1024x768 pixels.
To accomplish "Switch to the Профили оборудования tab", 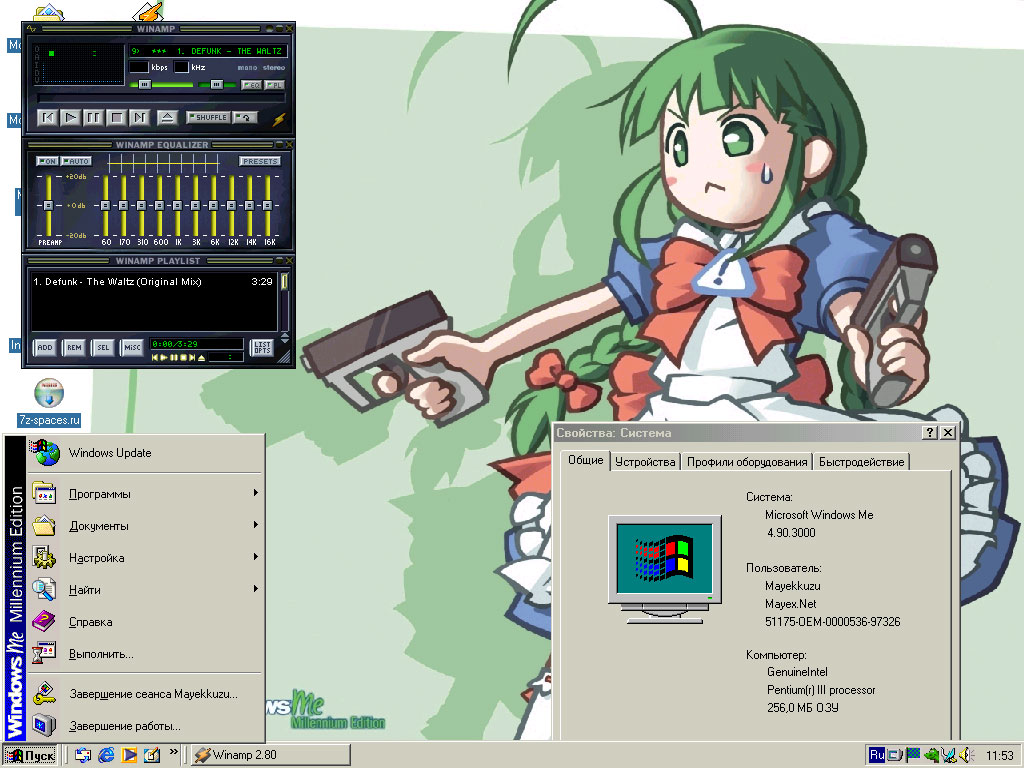I will 747,462.
